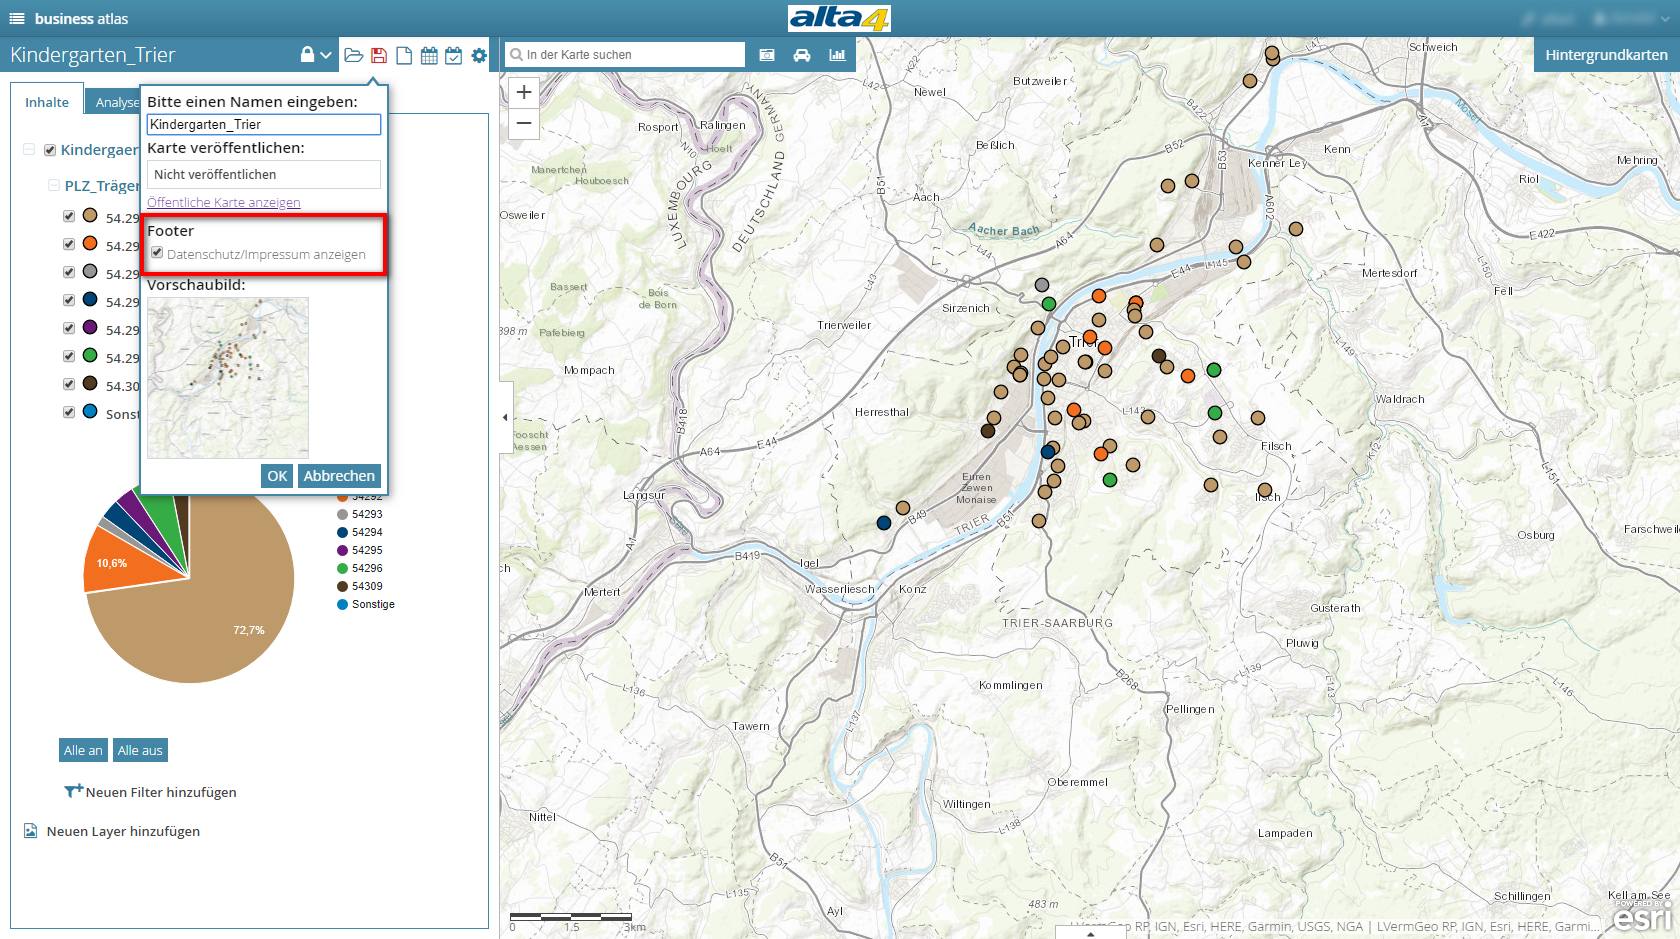Click the lock icon beside Kindergarten_Trier
The width and height of the screenshot is (1680, 939).
pyautogui.click(x=308, y=55)
